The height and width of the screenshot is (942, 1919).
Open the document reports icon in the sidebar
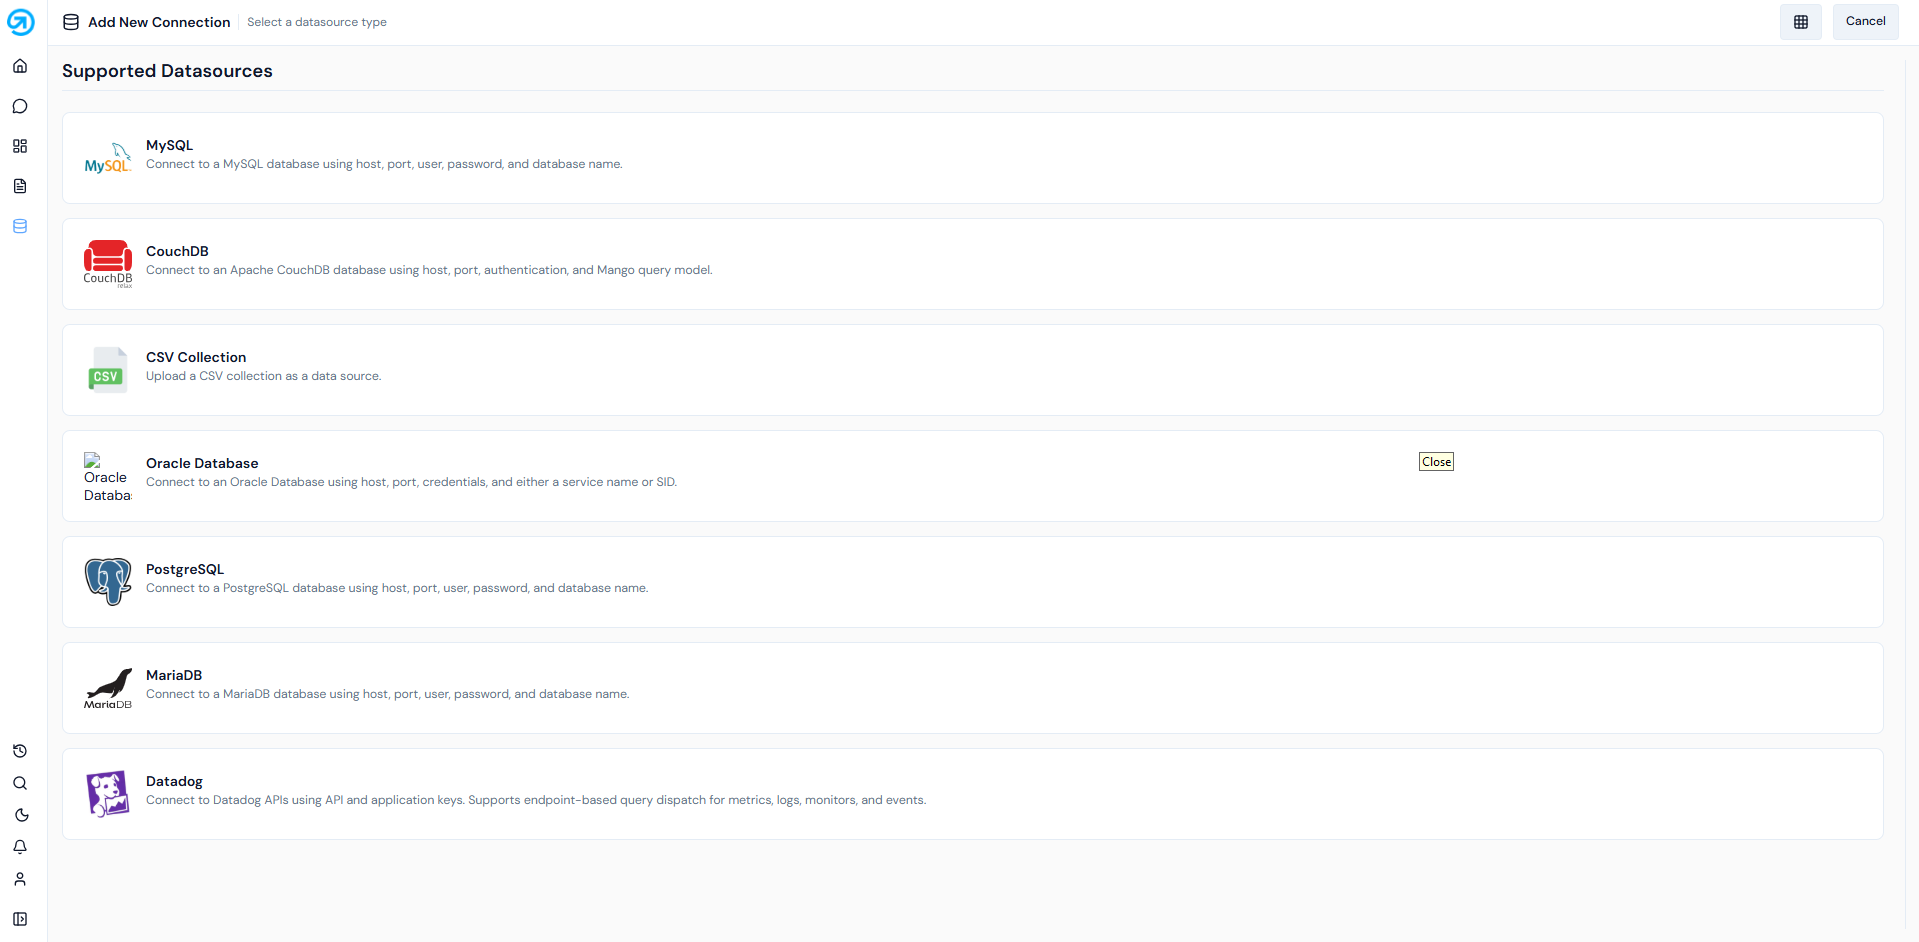tap(20, 186)
